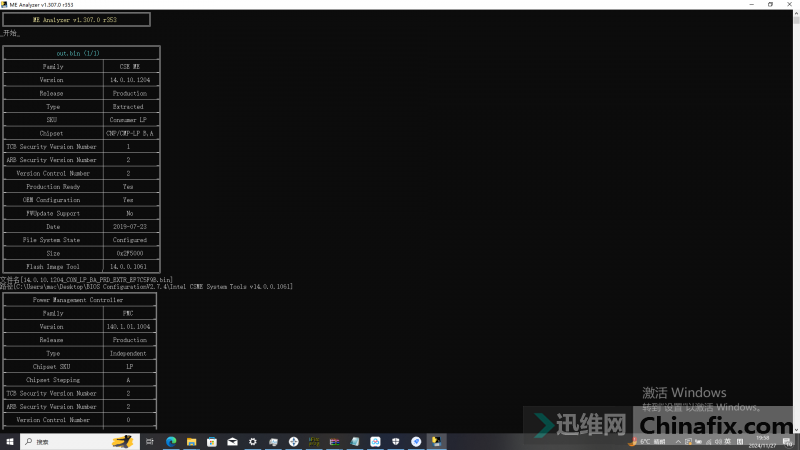The image size is (800, 450).
Task: Click the 'Production Ready' row label
Action: [x=53, y=187]
